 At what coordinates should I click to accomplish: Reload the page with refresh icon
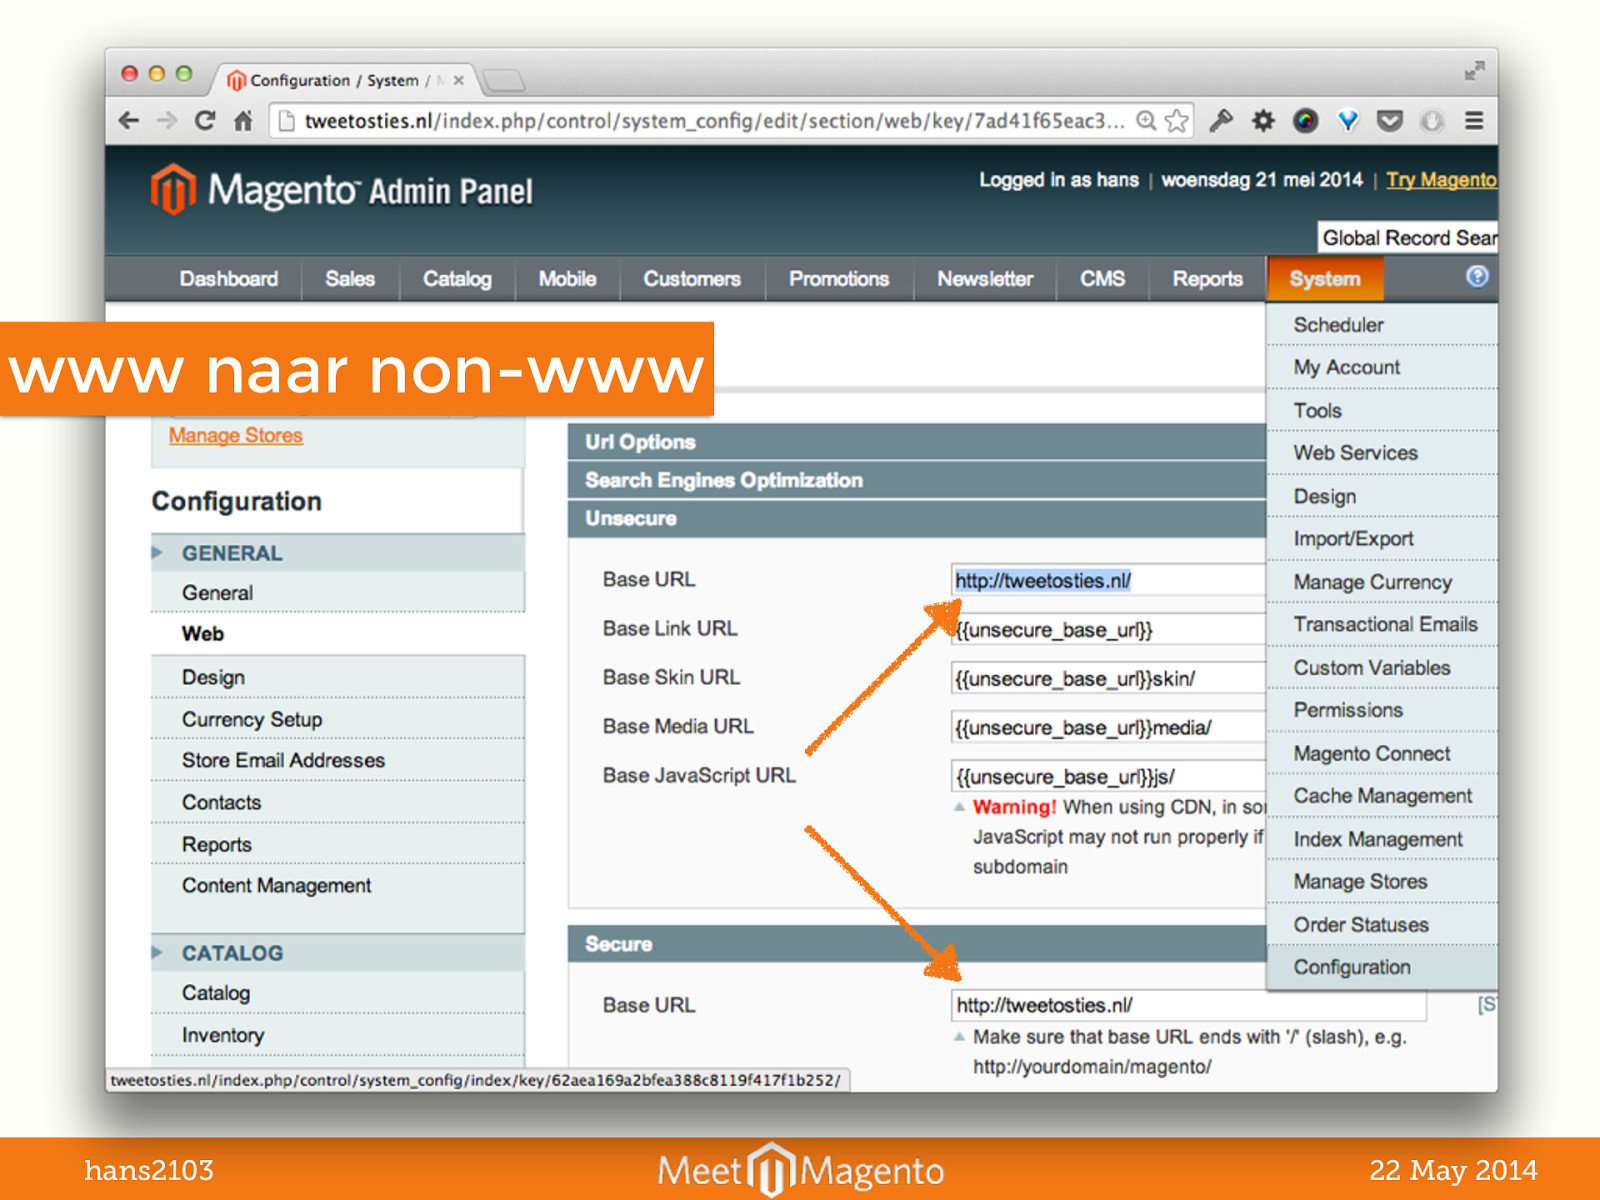pyautogui.click(x=205, y=121)
